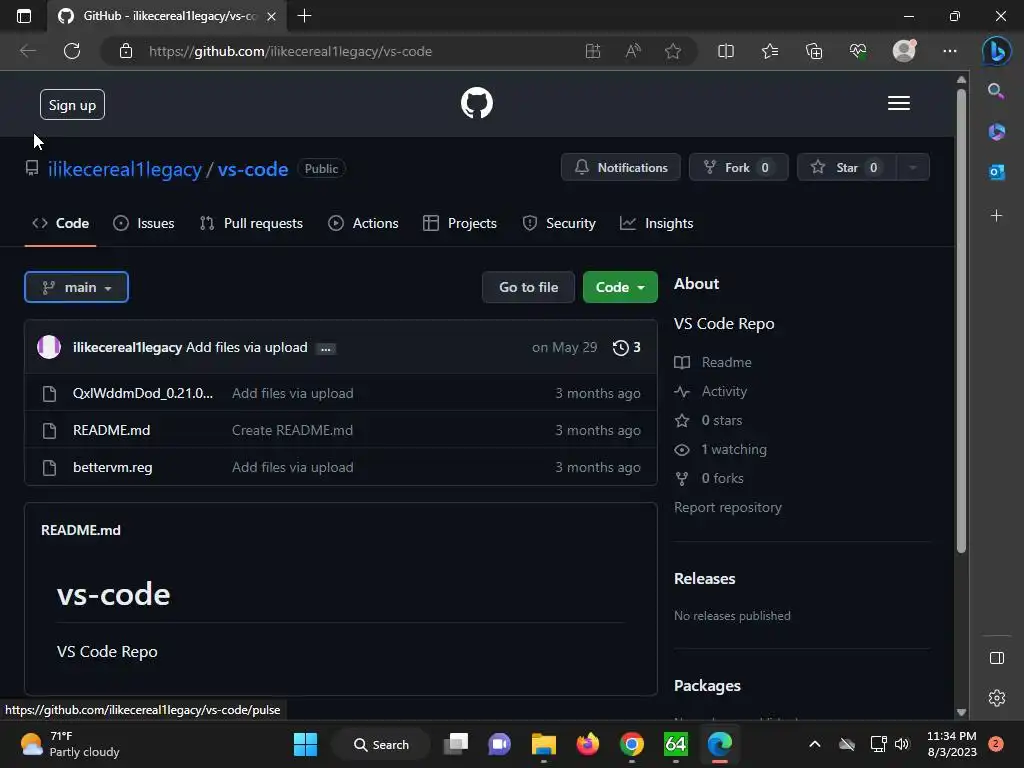Open QxlWddmDod_0.21.0... file
Viewport: 1024px width, 768px height.
click(143, 393)
